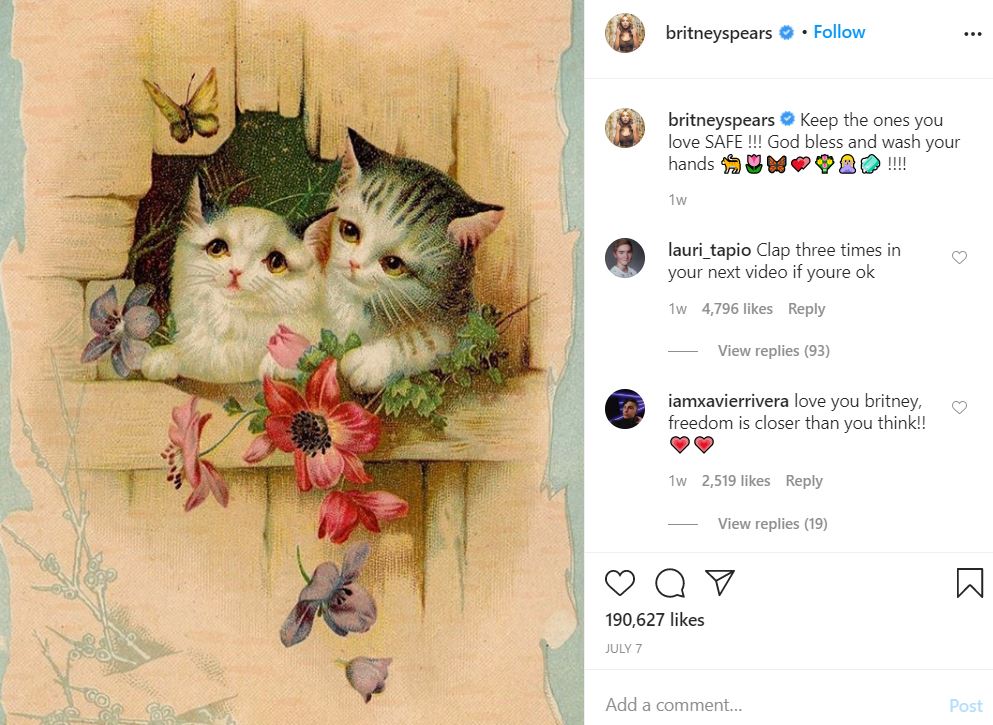The image size is (993, 725).
Task: Click the blue Post button
Action: (965, 706)
